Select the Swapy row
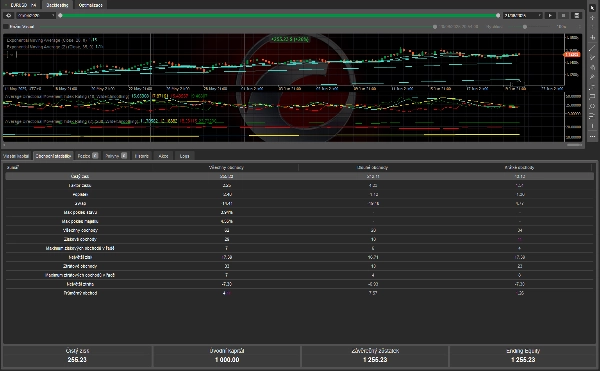The width and height of the screenshot is (600, 371). point(299,203)
